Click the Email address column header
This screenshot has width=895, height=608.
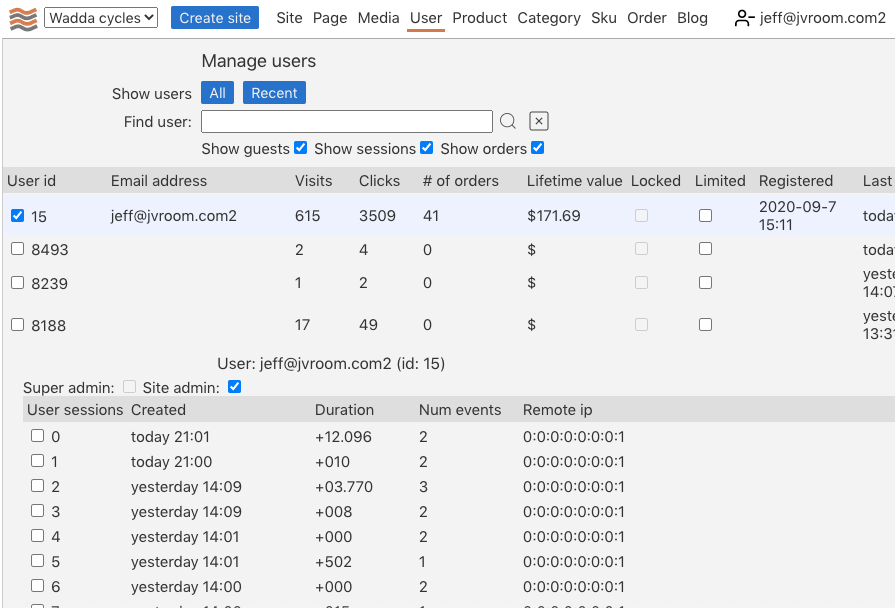(159, 181)
